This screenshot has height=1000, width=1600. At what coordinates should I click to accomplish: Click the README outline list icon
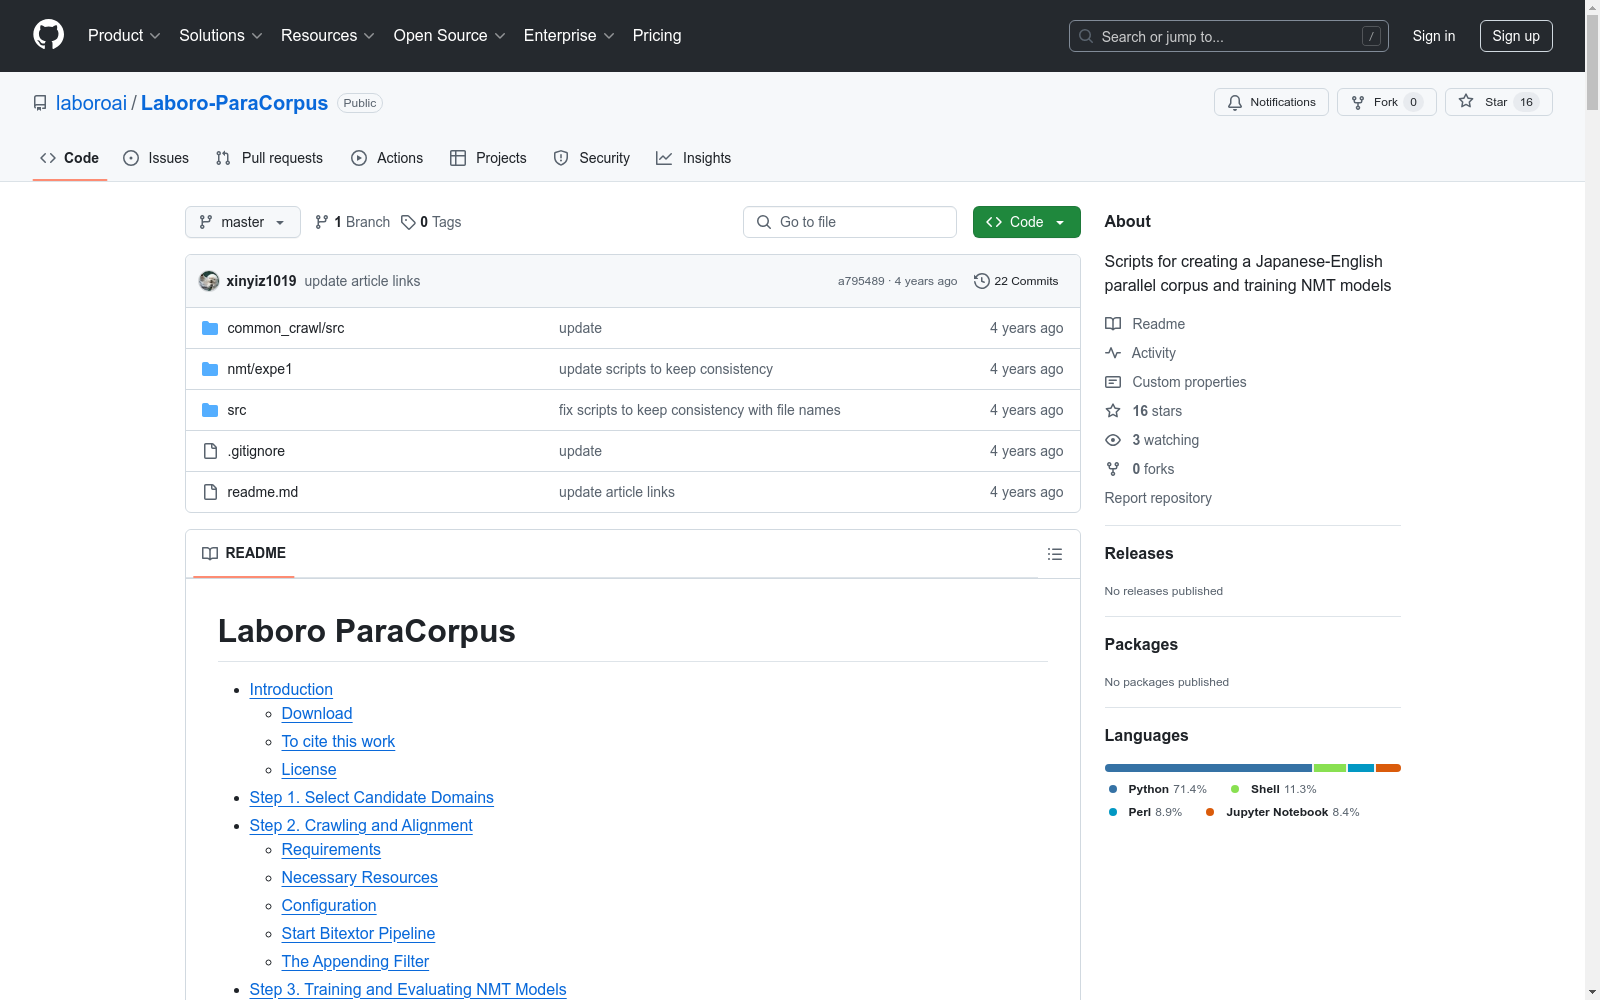pyautogui.click(x=1054, y=554)
